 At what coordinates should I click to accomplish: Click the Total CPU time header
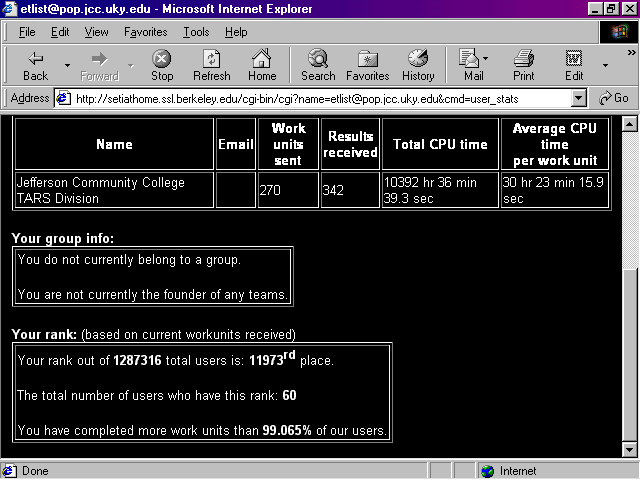click(440, 144)
